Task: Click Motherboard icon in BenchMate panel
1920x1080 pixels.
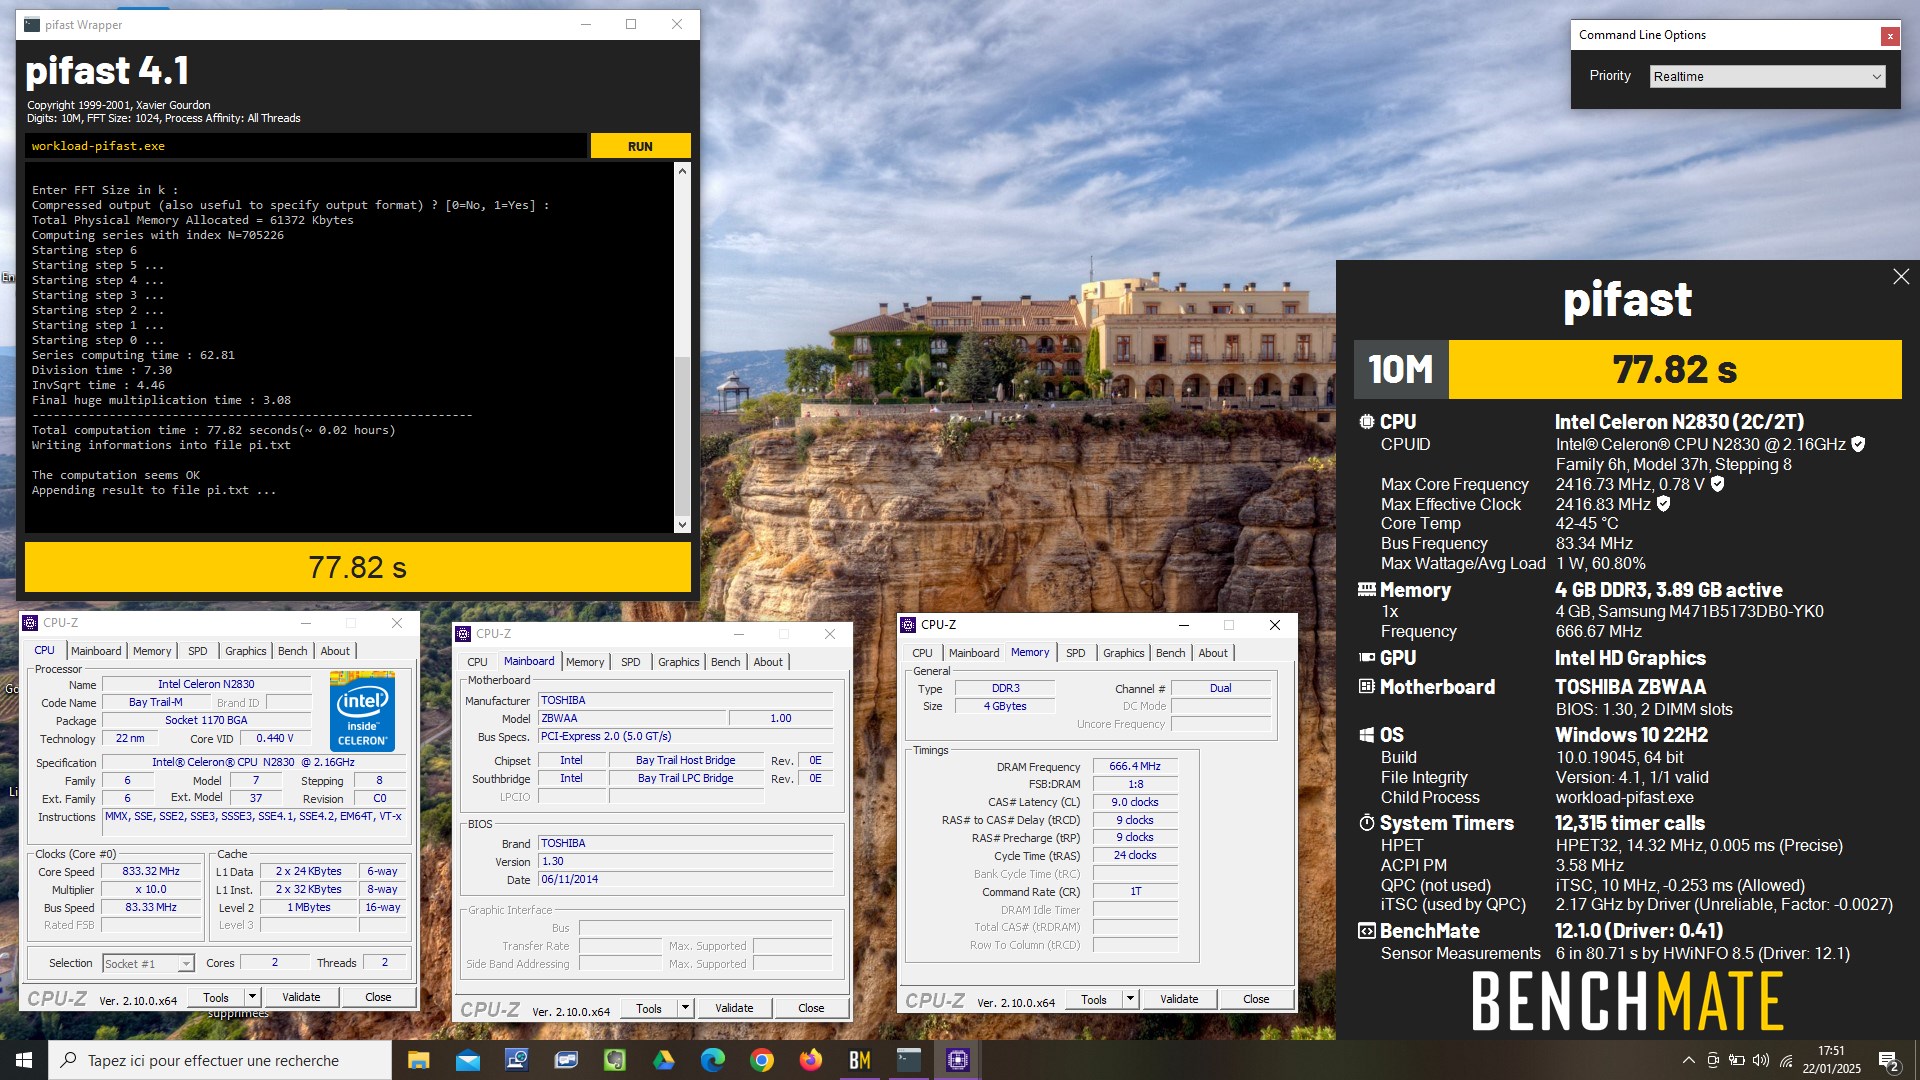Action: 1366,687
